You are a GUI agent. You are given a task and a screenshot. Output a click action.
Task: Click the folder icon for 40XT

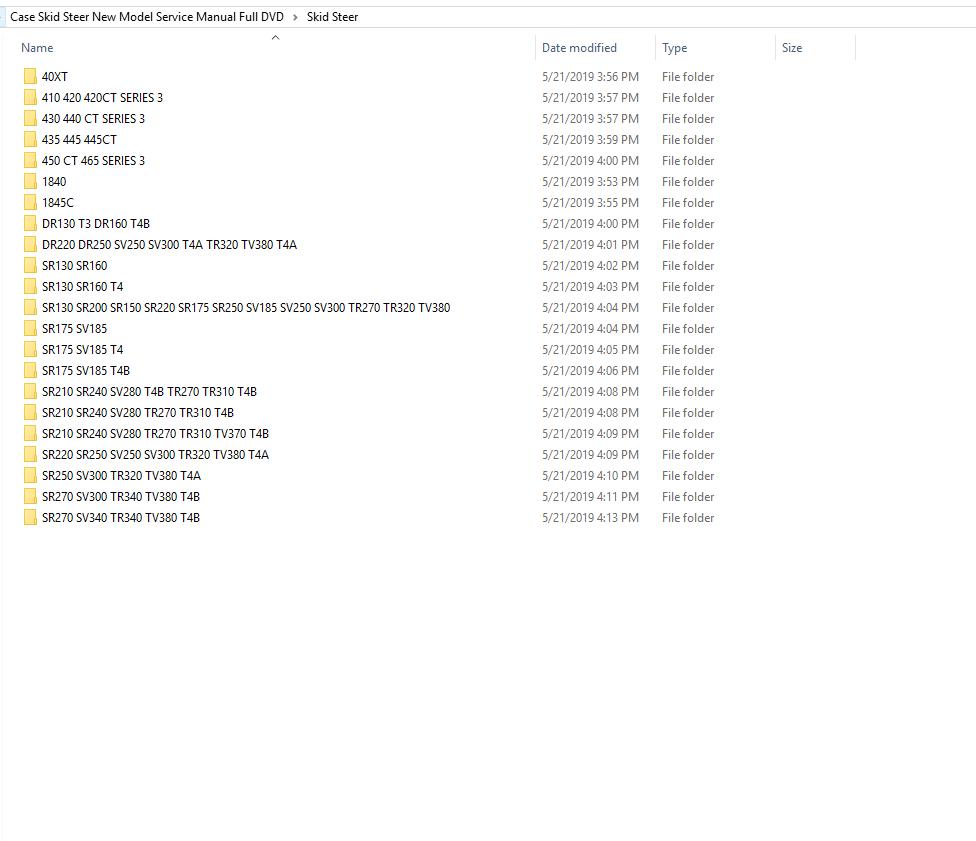click(x=30, y=77)
